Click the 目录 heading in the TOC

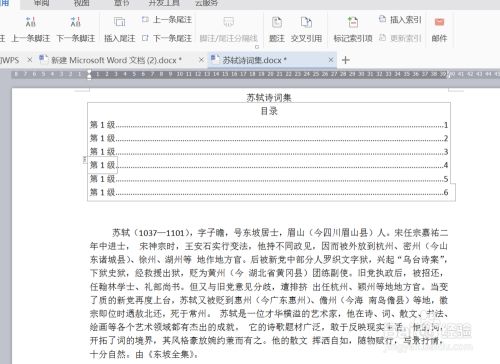tap(269, 111)
